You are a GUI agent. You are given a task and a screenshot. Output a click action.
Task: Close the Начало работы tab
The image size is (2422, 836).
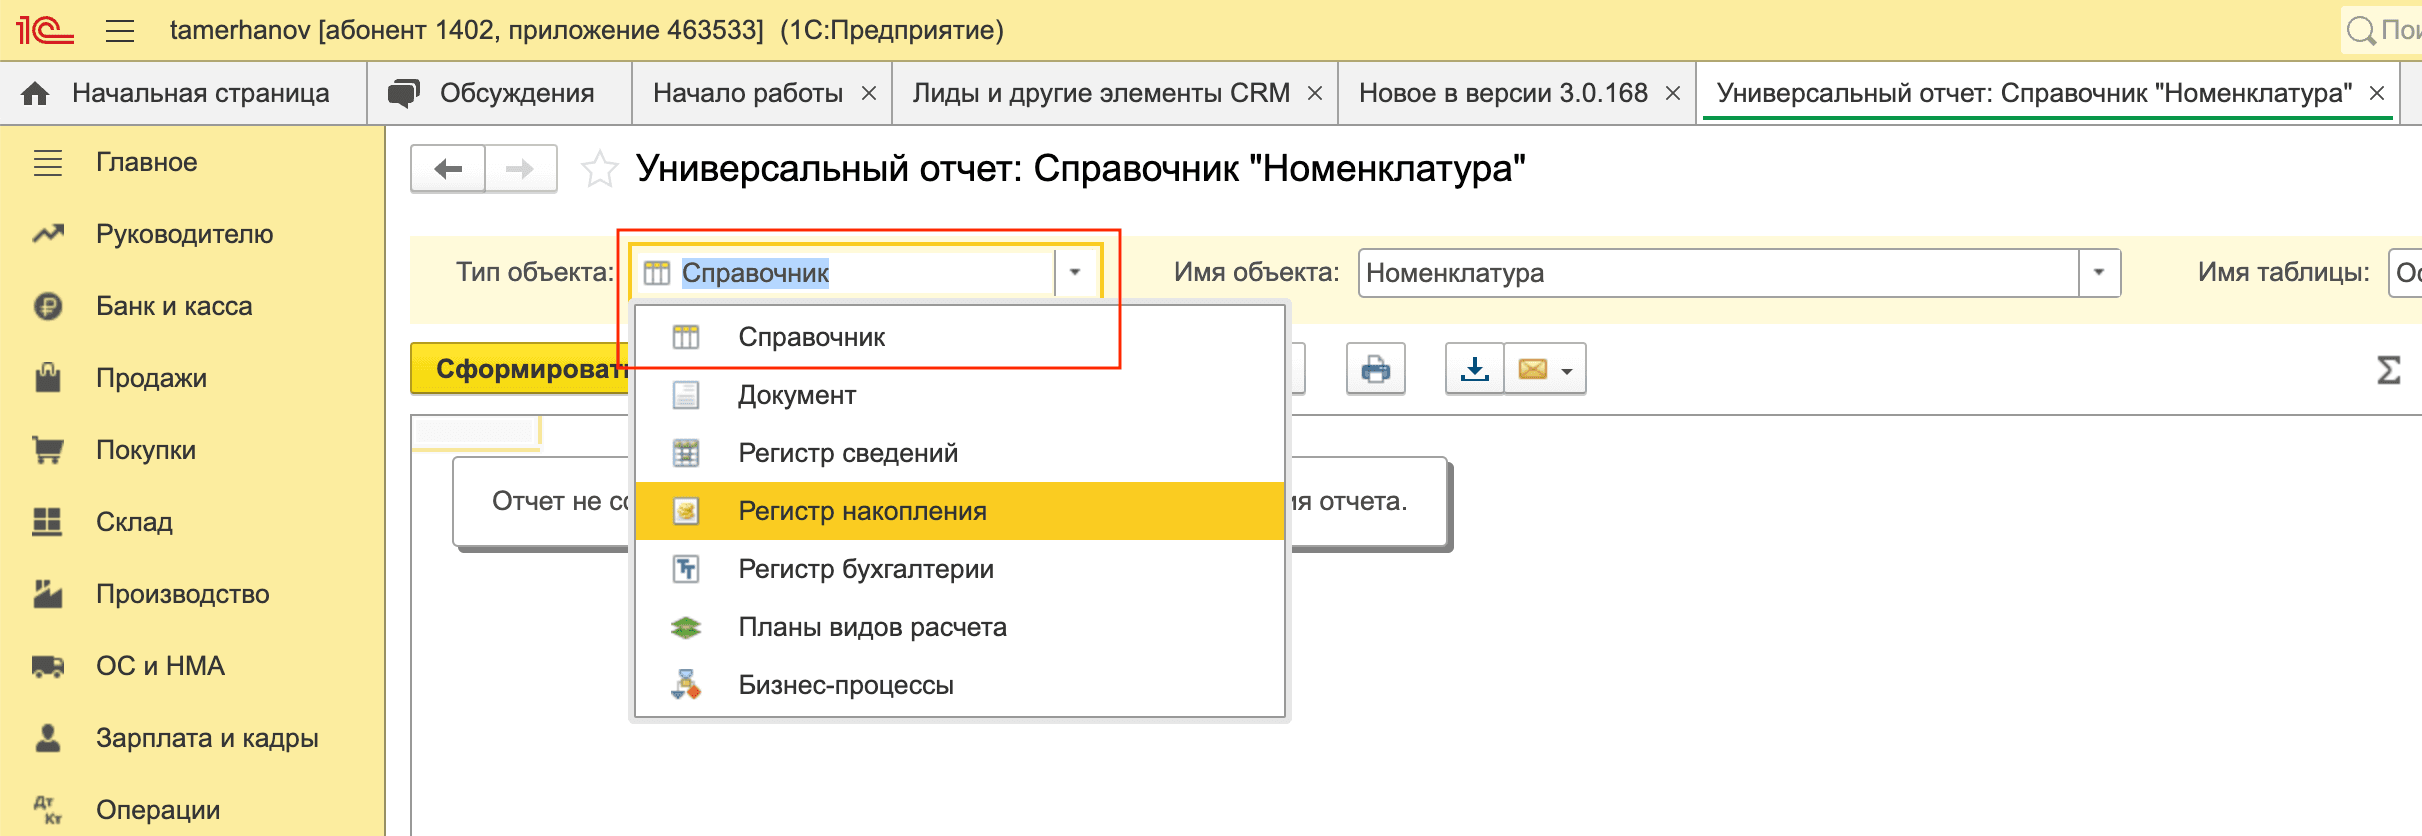(x=869, y=93)
